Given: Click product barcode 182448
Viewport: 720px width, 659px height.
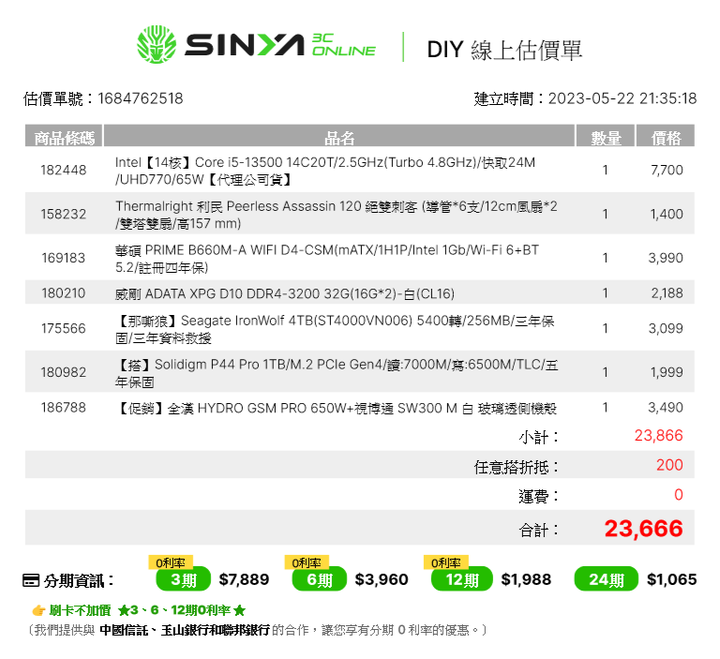Looking at the screenshot, I should click(63, 170).
